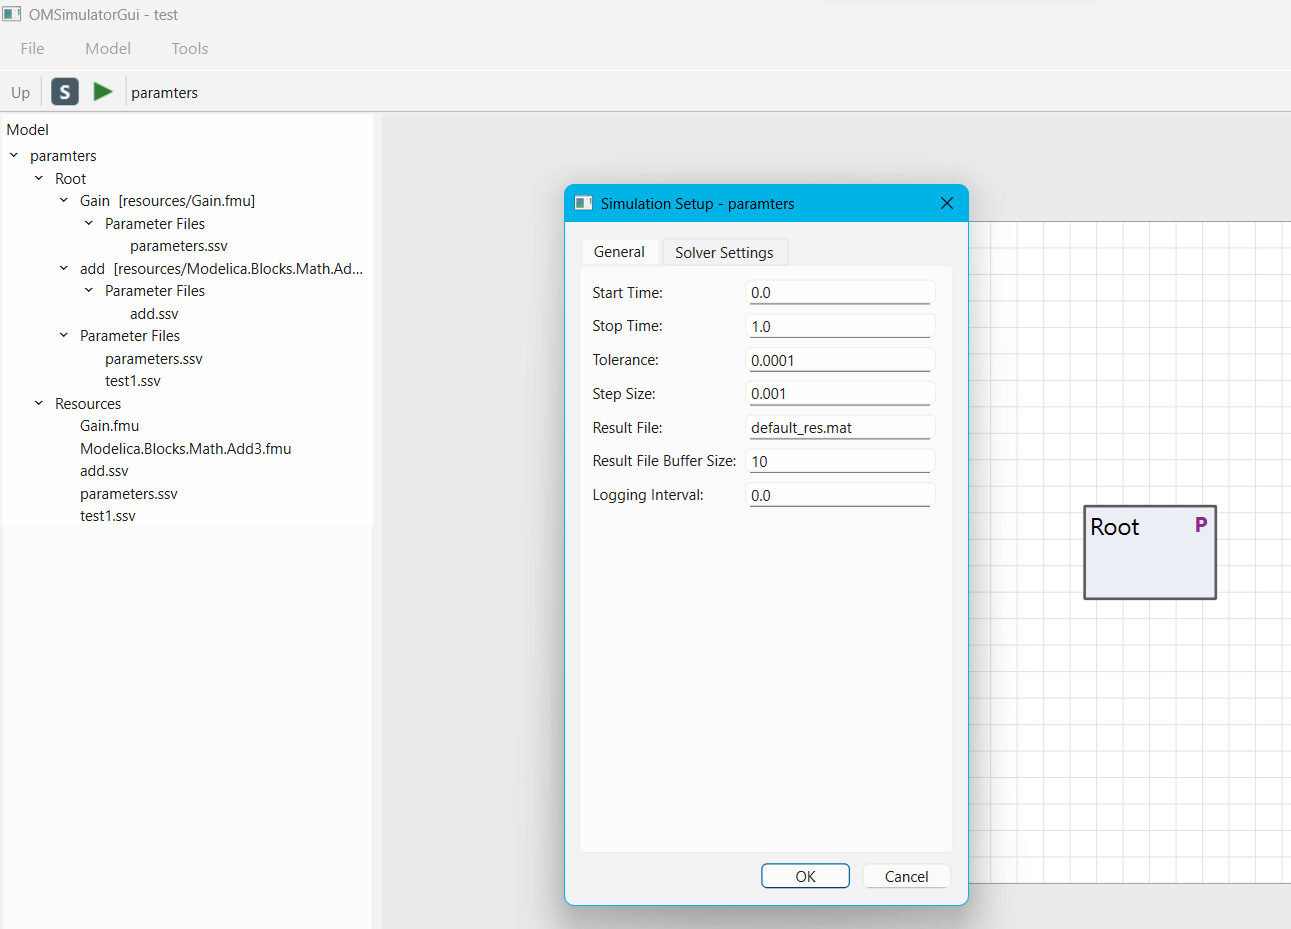Collapse Parameter Files under add
This screenshot has height=929, width=1291.
coord(89,290)
